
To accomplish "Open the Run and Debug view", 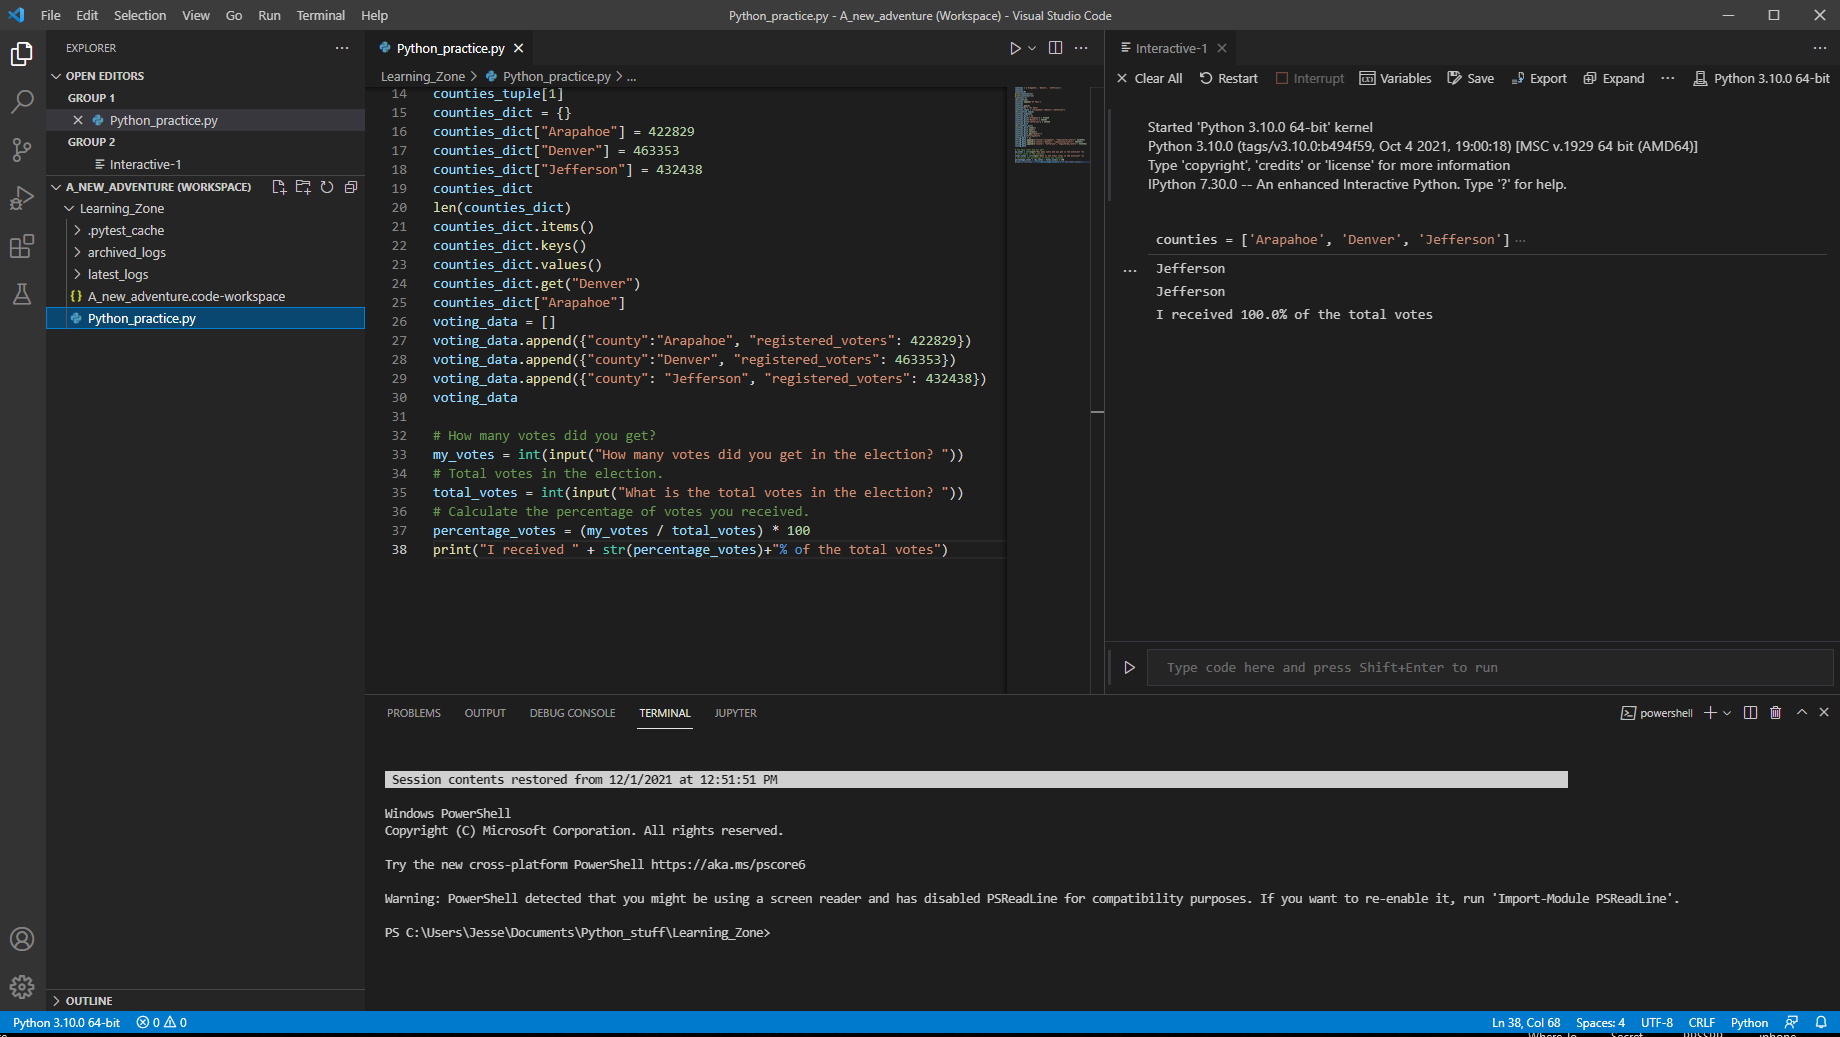I will pos(22,198).
